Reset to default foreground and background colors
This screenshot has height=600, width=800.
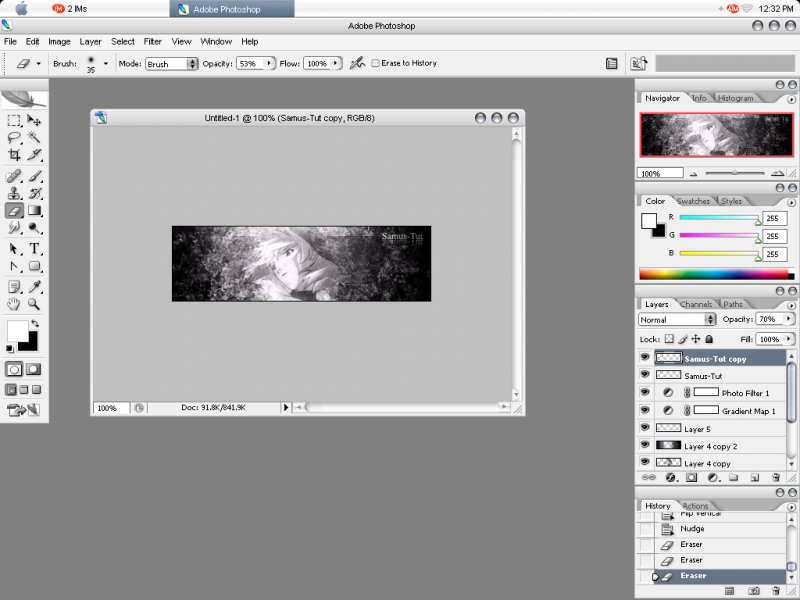click(x=10, y=348)
